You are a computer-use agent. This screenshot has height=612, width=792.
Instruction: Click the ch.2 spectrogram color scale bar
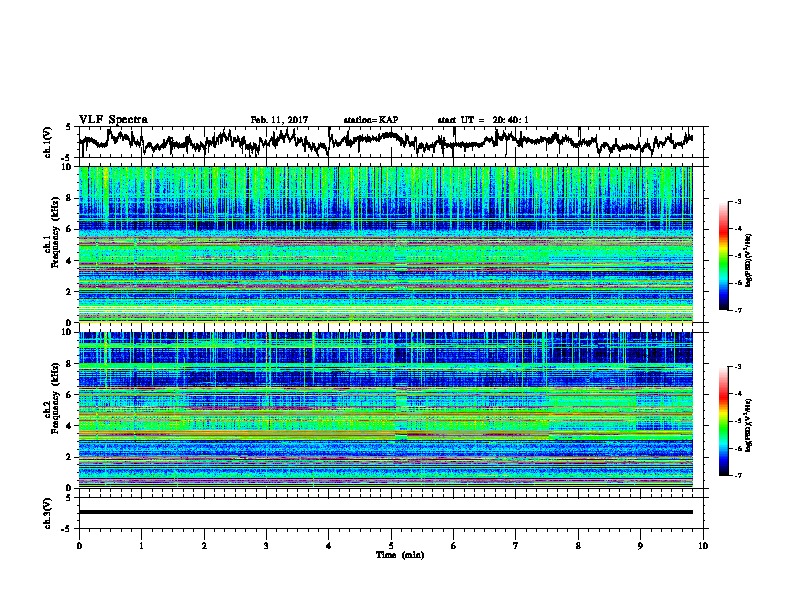point(724,421)
